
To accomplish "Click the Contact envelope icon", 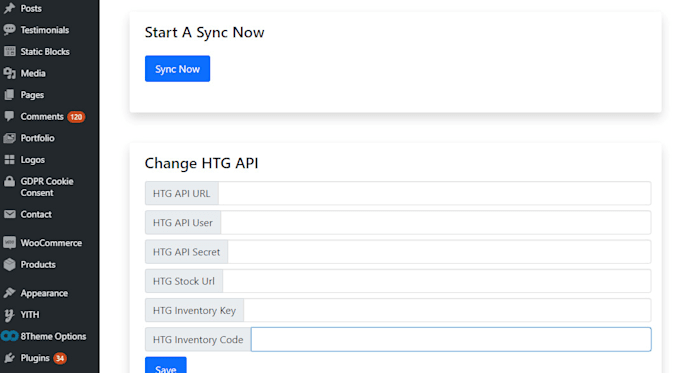I will point(9,214).
